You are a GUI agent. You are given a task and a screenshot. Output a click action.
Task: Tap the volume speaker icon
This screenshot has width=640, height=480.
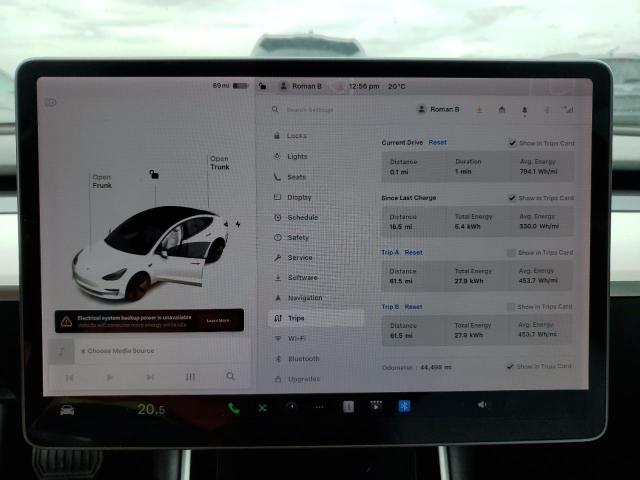pyautogui.click(x=482, y=405)
